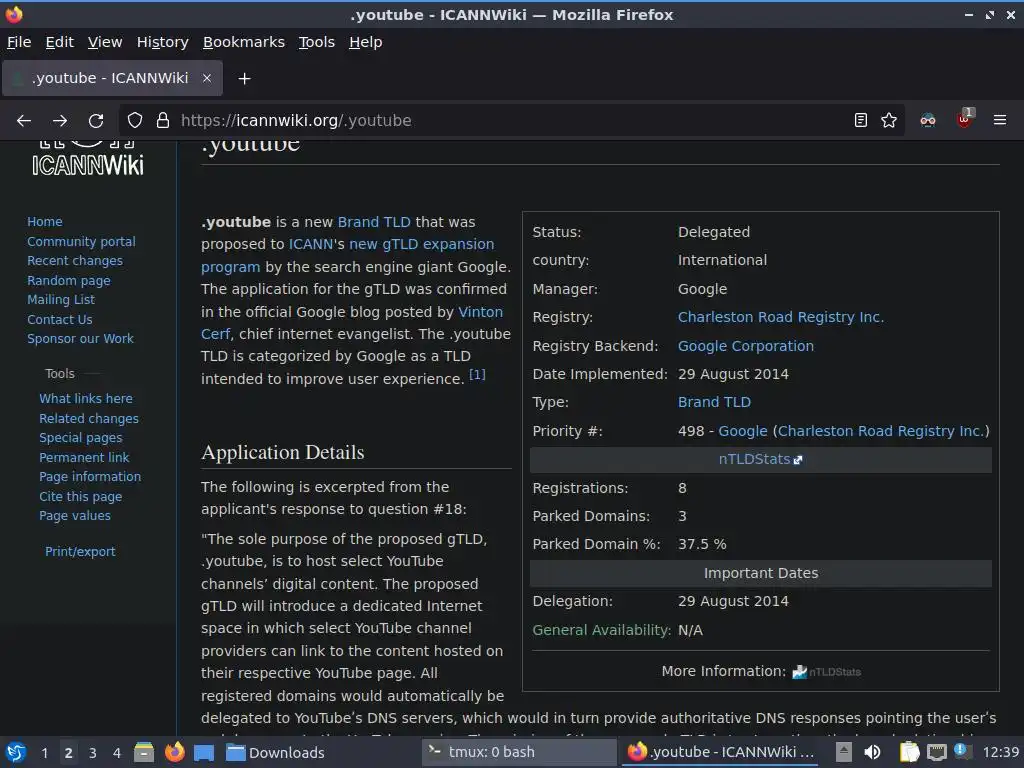Open the volume control tray icon
The width and height of the screenshot is (1024, 768).
coord(873,752)
